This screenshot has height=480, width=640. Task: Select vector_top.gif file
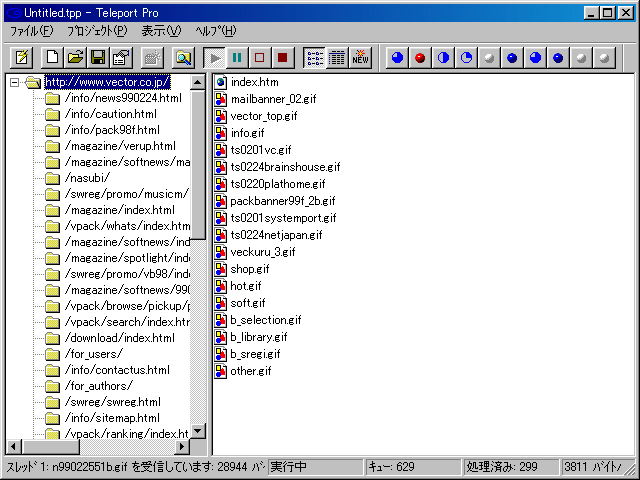point(264,116)
